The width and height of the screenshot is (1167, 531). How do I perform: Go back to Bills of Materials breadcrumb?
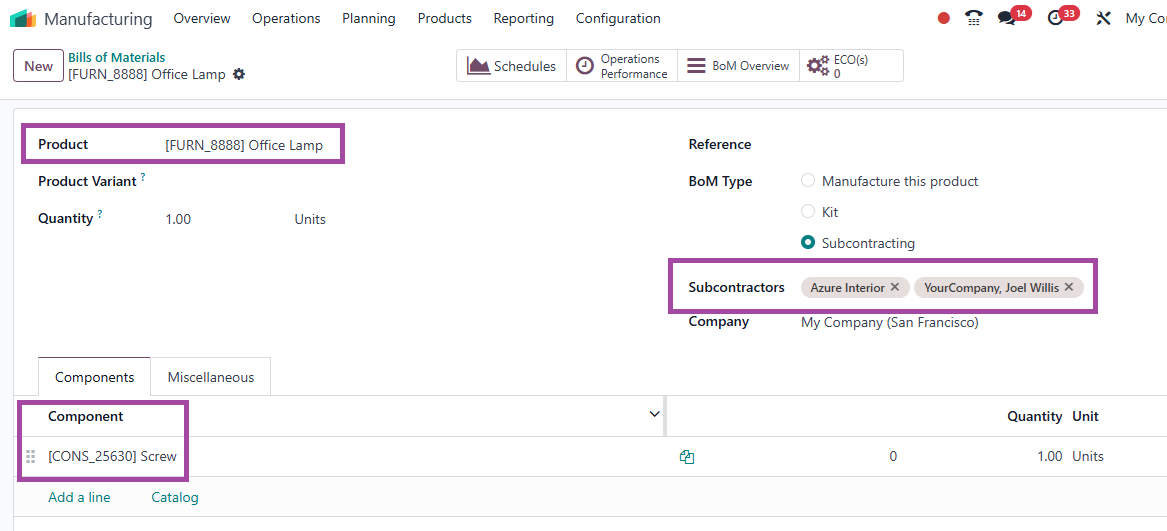[x=117, y=57]
